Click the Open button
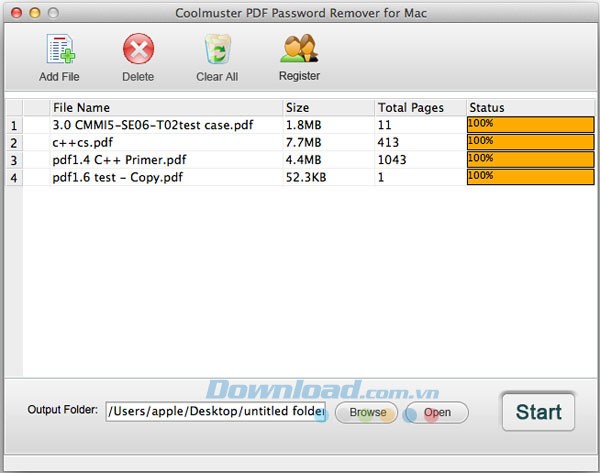The width and height of the screenshot is (600, 473). pyautogui.click(x=437, y=412)
